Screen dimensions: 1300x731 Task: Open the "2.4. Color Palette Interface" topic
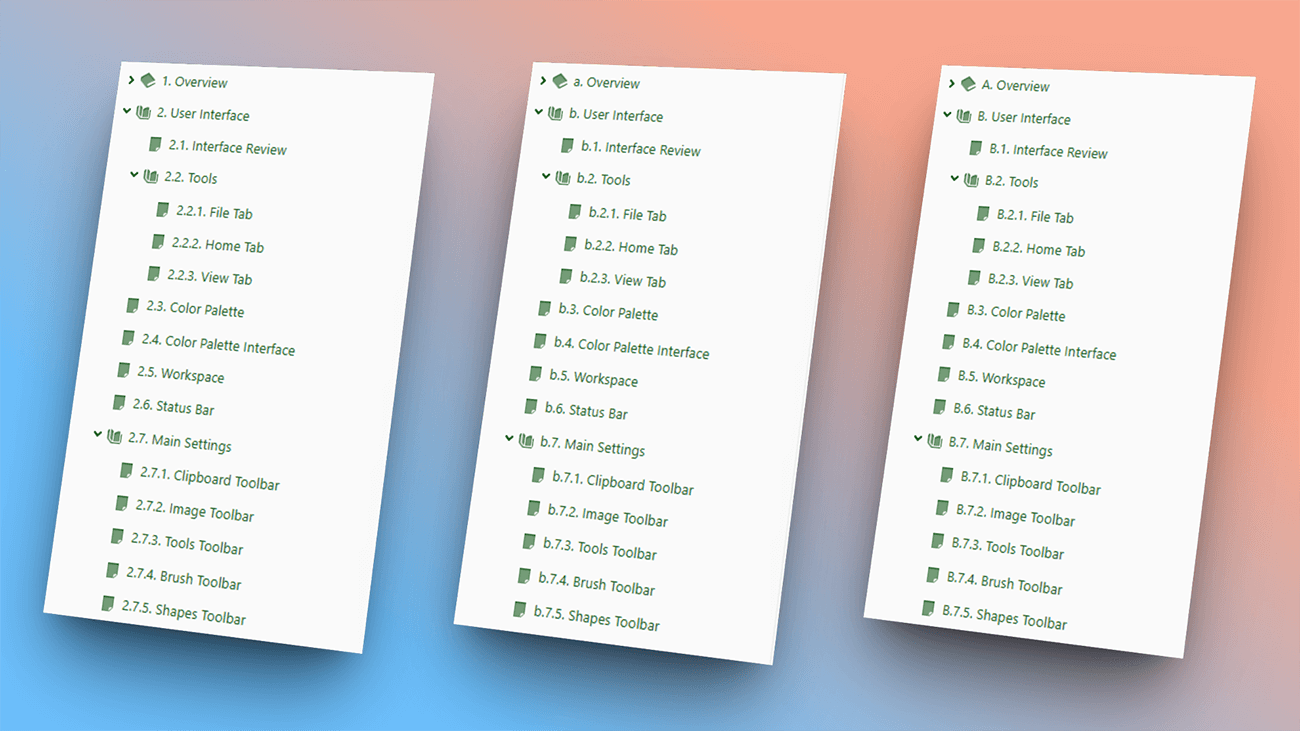[x=218, y=345]
